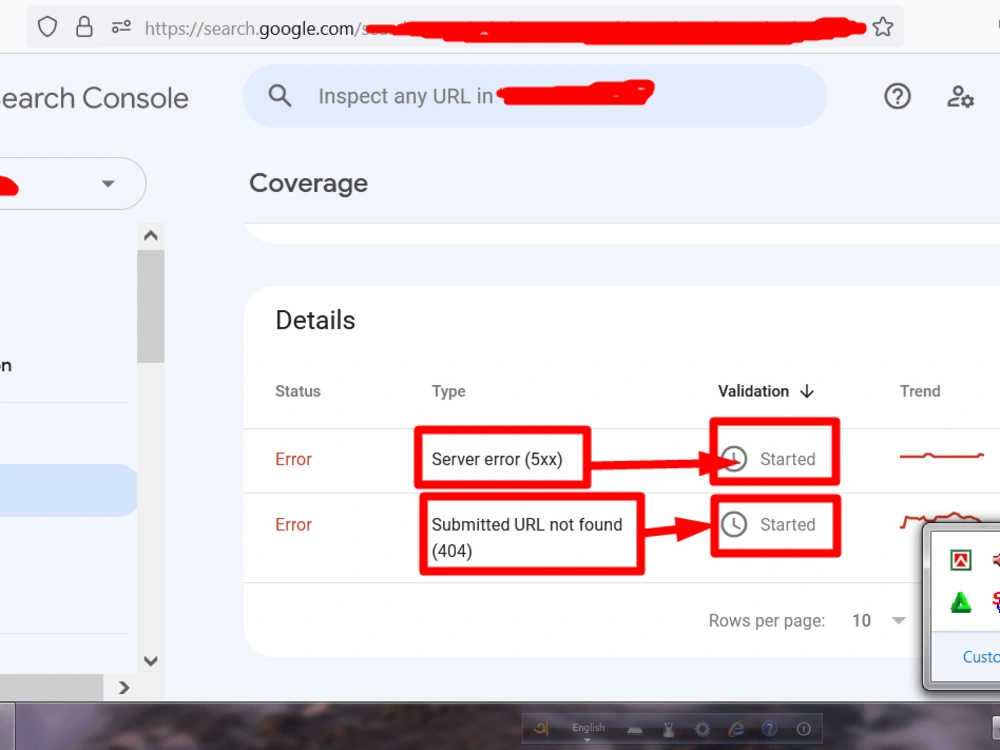
Task: Open gear settings on bottom toolbar
Action: coord(702,729)
